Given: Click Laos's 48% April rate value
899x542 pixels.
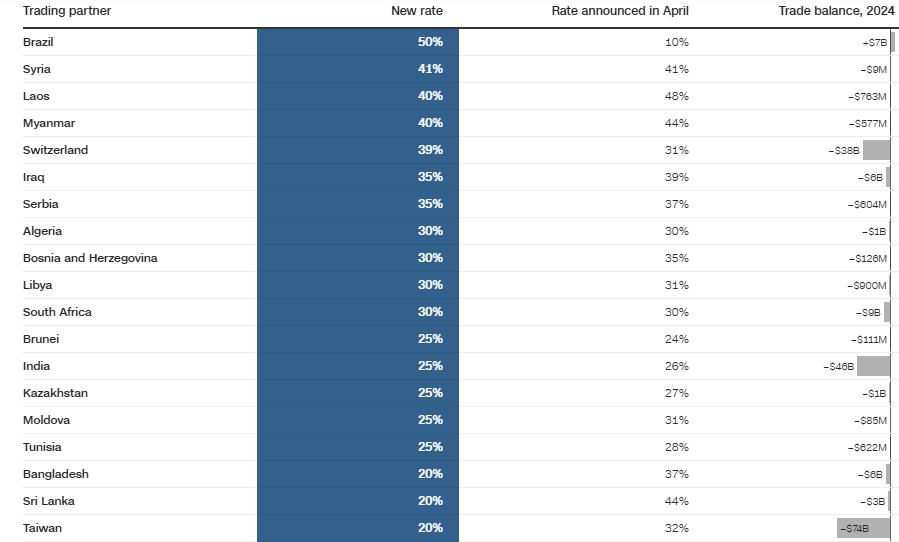Looking at the screenshot, I should point(676,96).
